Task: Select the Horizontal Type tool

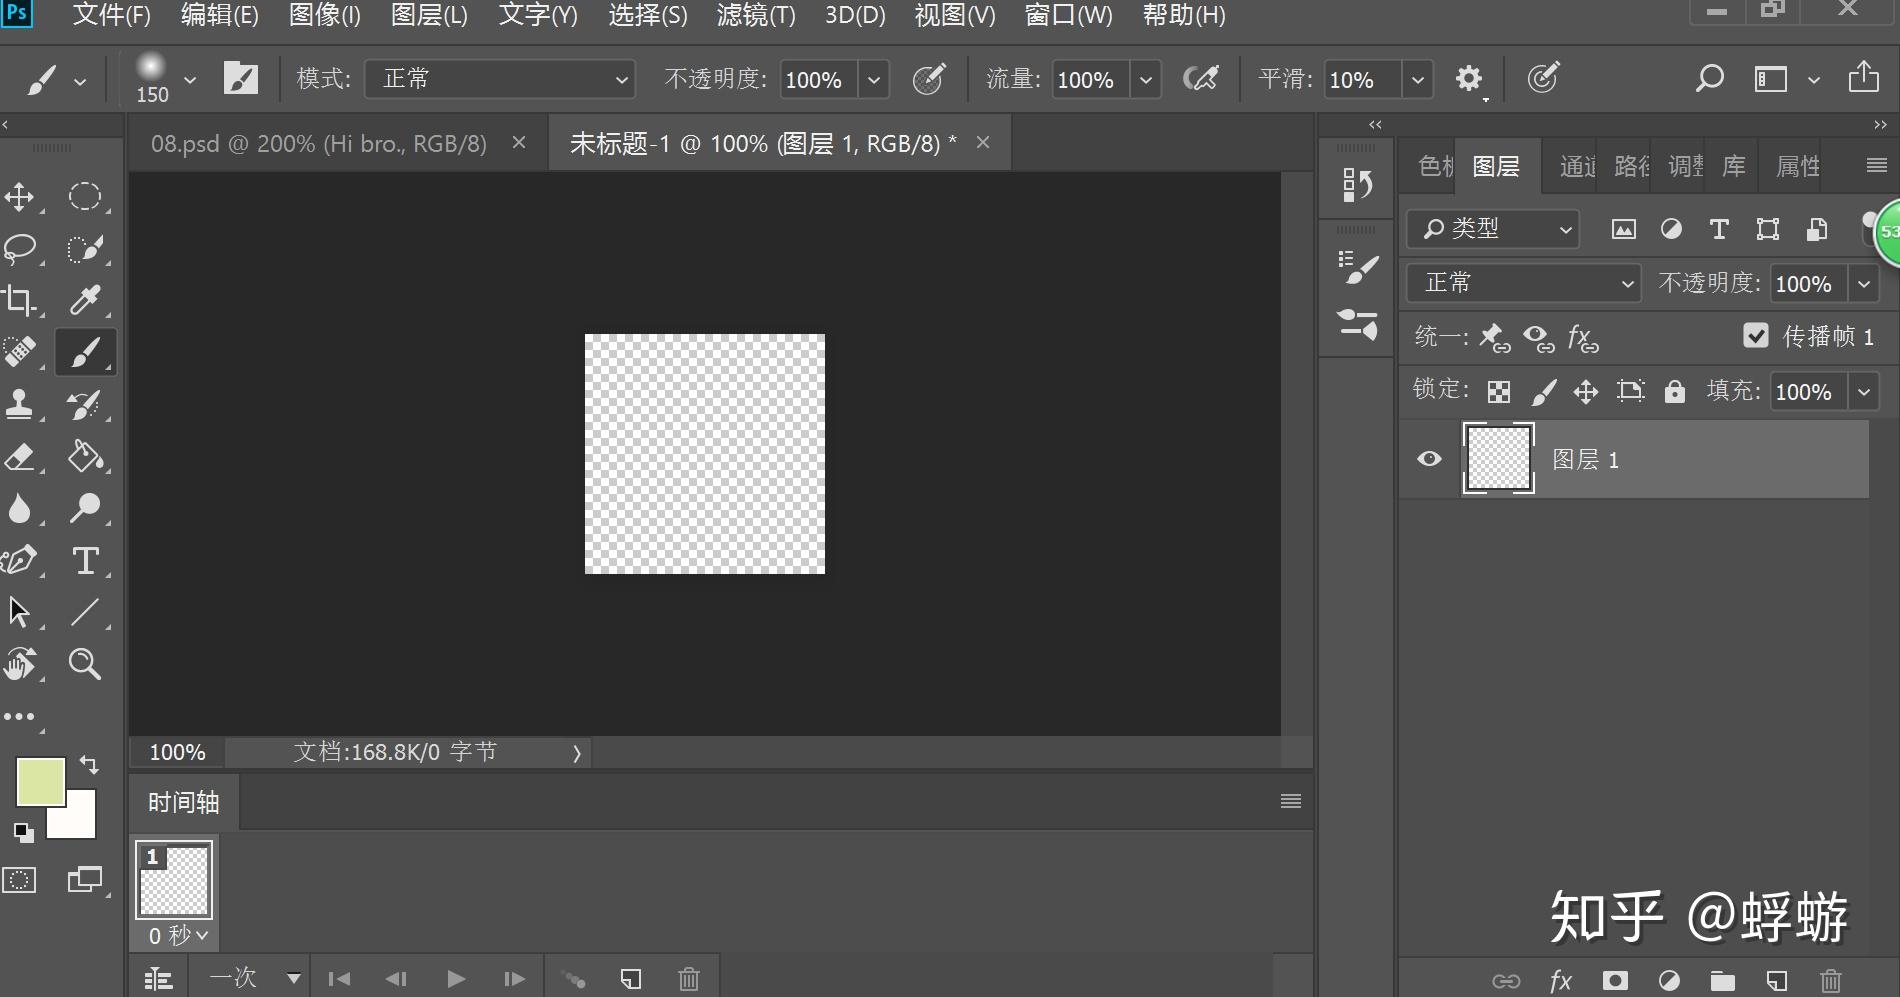Action: 86,561
